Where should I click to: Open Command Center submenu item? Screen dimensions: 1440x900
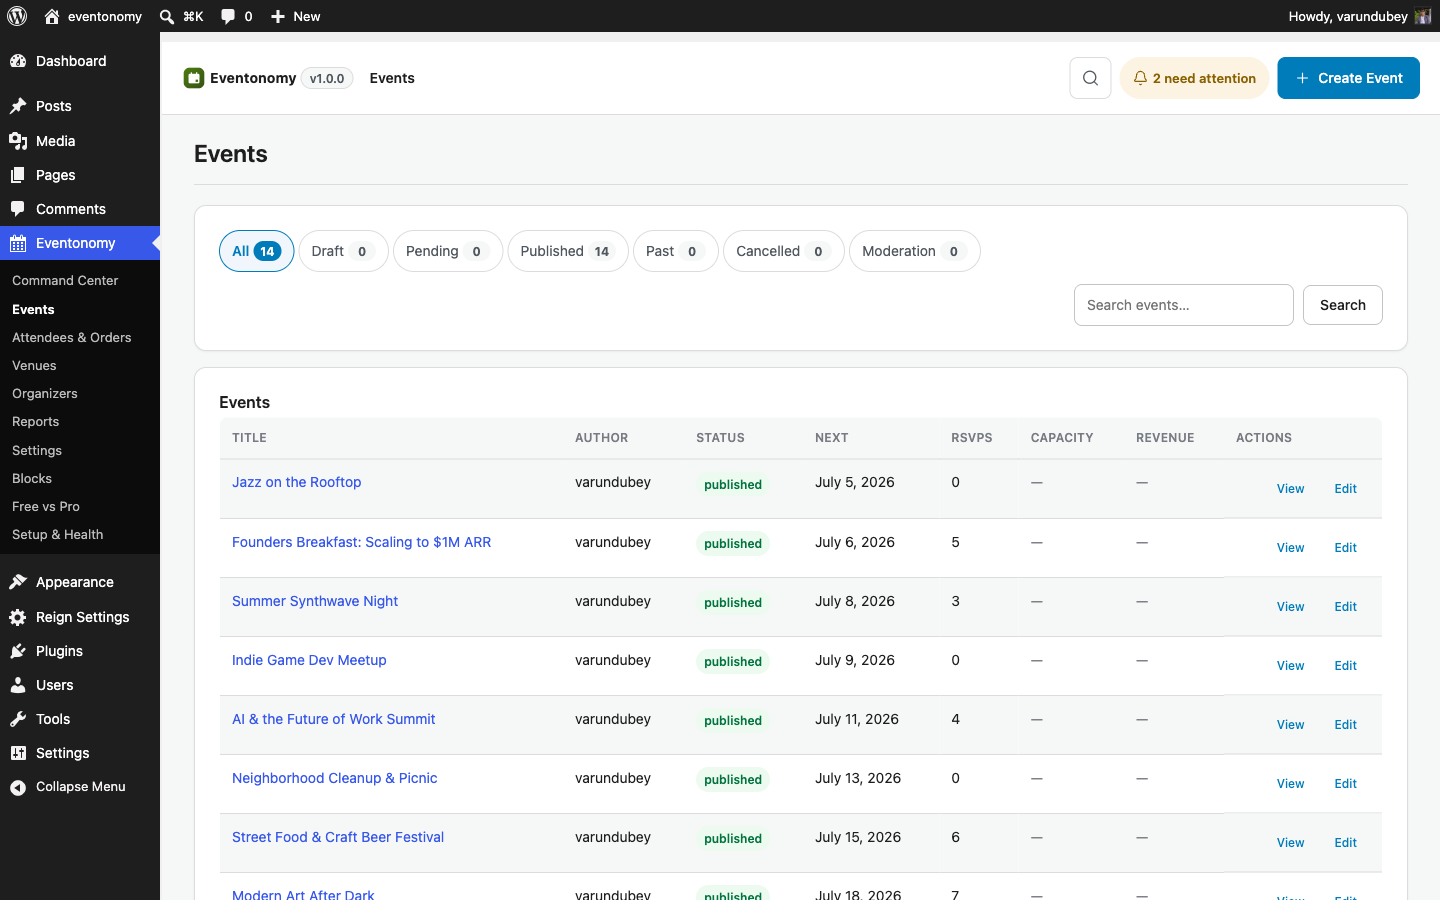(65, 281)
